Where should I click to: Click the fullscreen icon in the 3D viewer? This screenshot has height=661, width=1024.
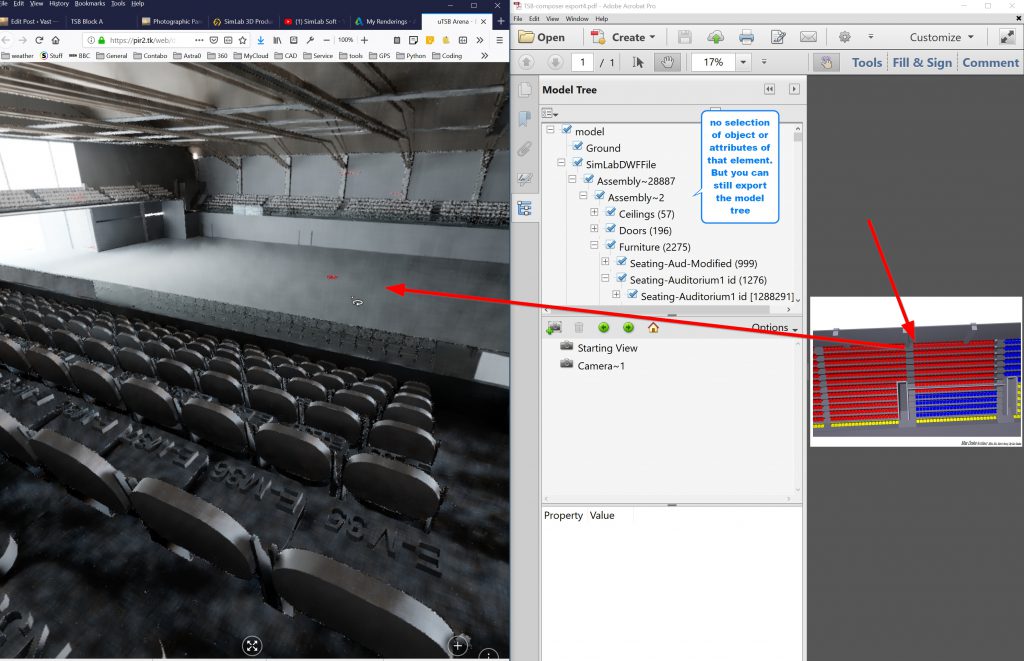252,646
